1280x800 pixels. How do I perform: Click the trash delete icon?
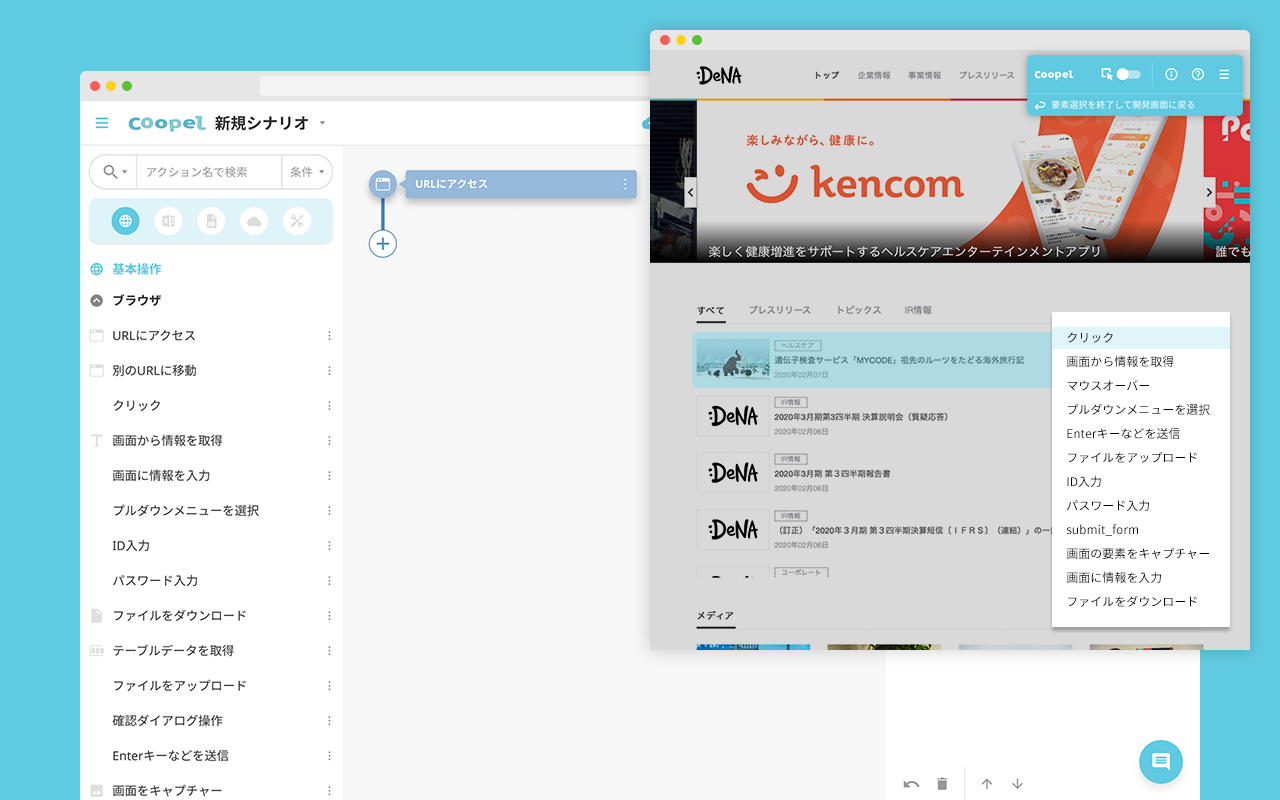point(941,784)
